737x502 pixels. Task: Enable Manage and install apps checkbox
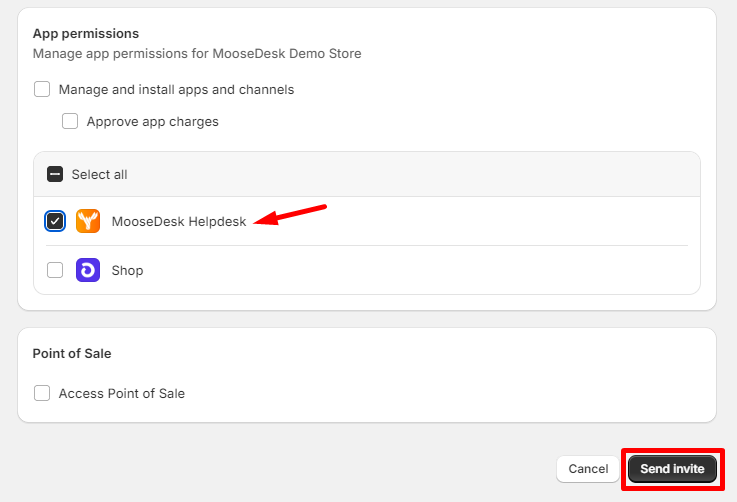tap(42, 89)
